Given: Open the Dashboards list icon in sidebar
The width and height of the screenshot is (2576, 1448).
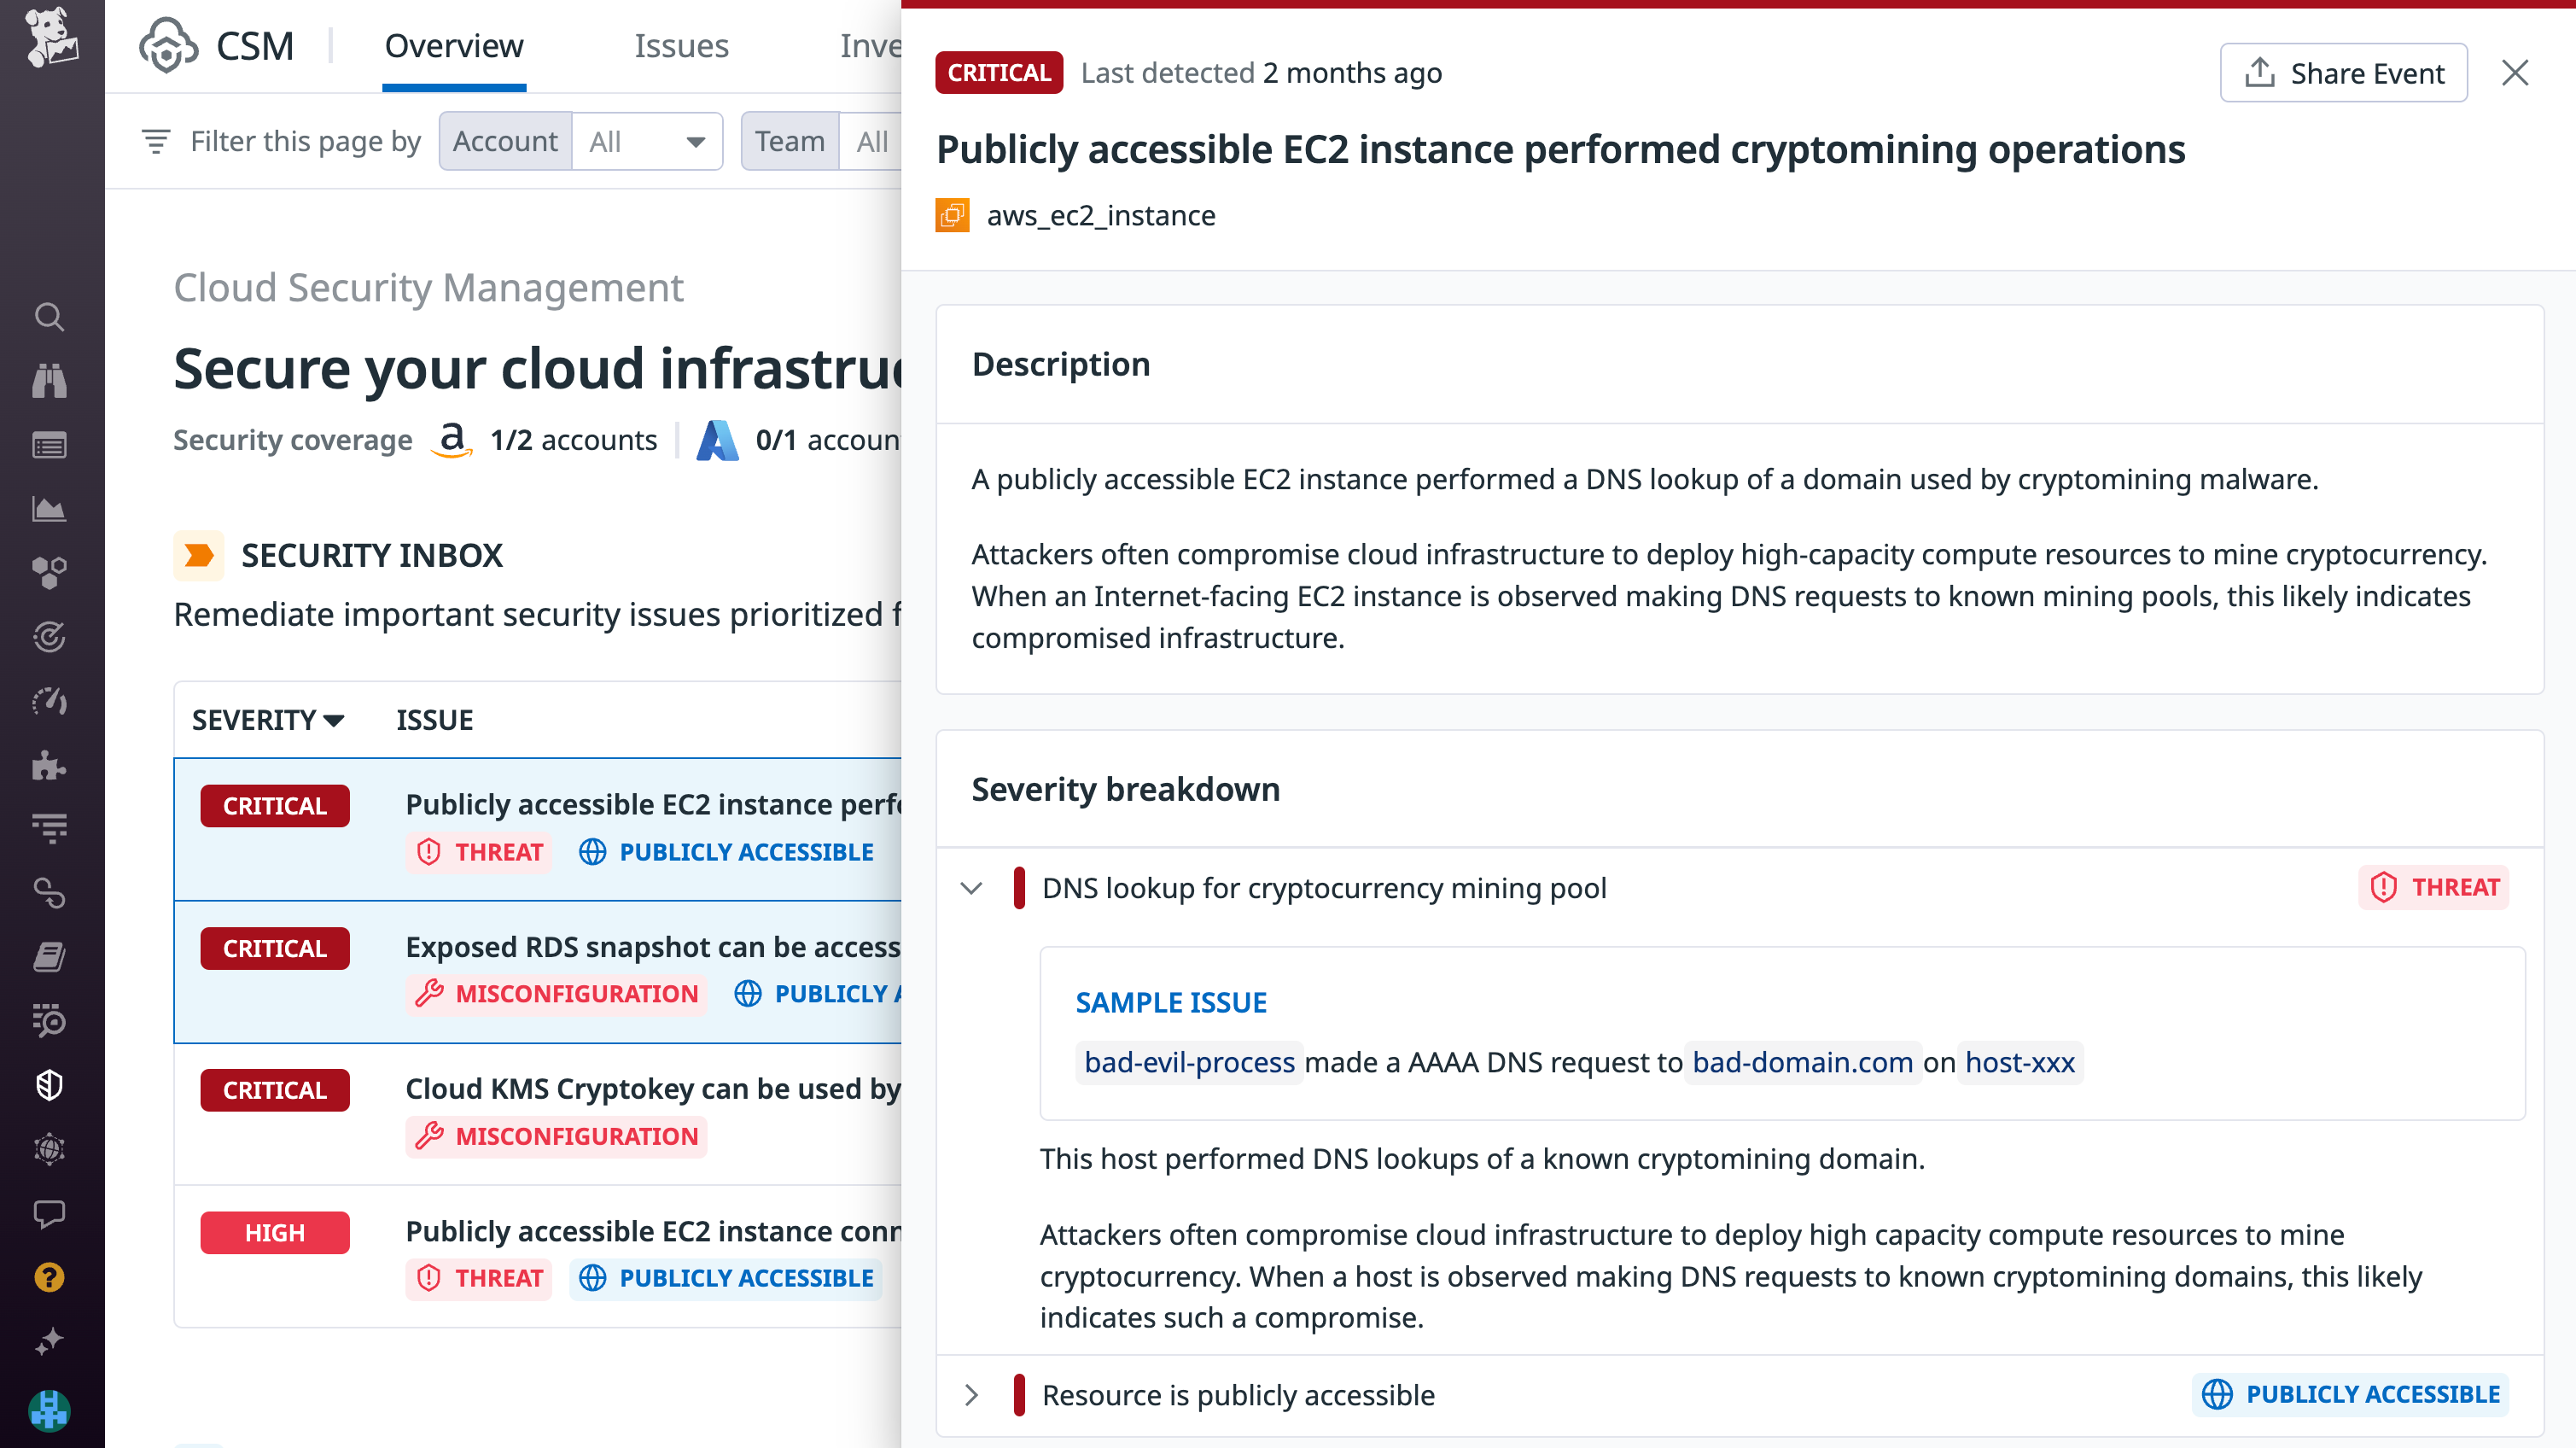Looking at the screenshot, I should [x=50, y=445].
